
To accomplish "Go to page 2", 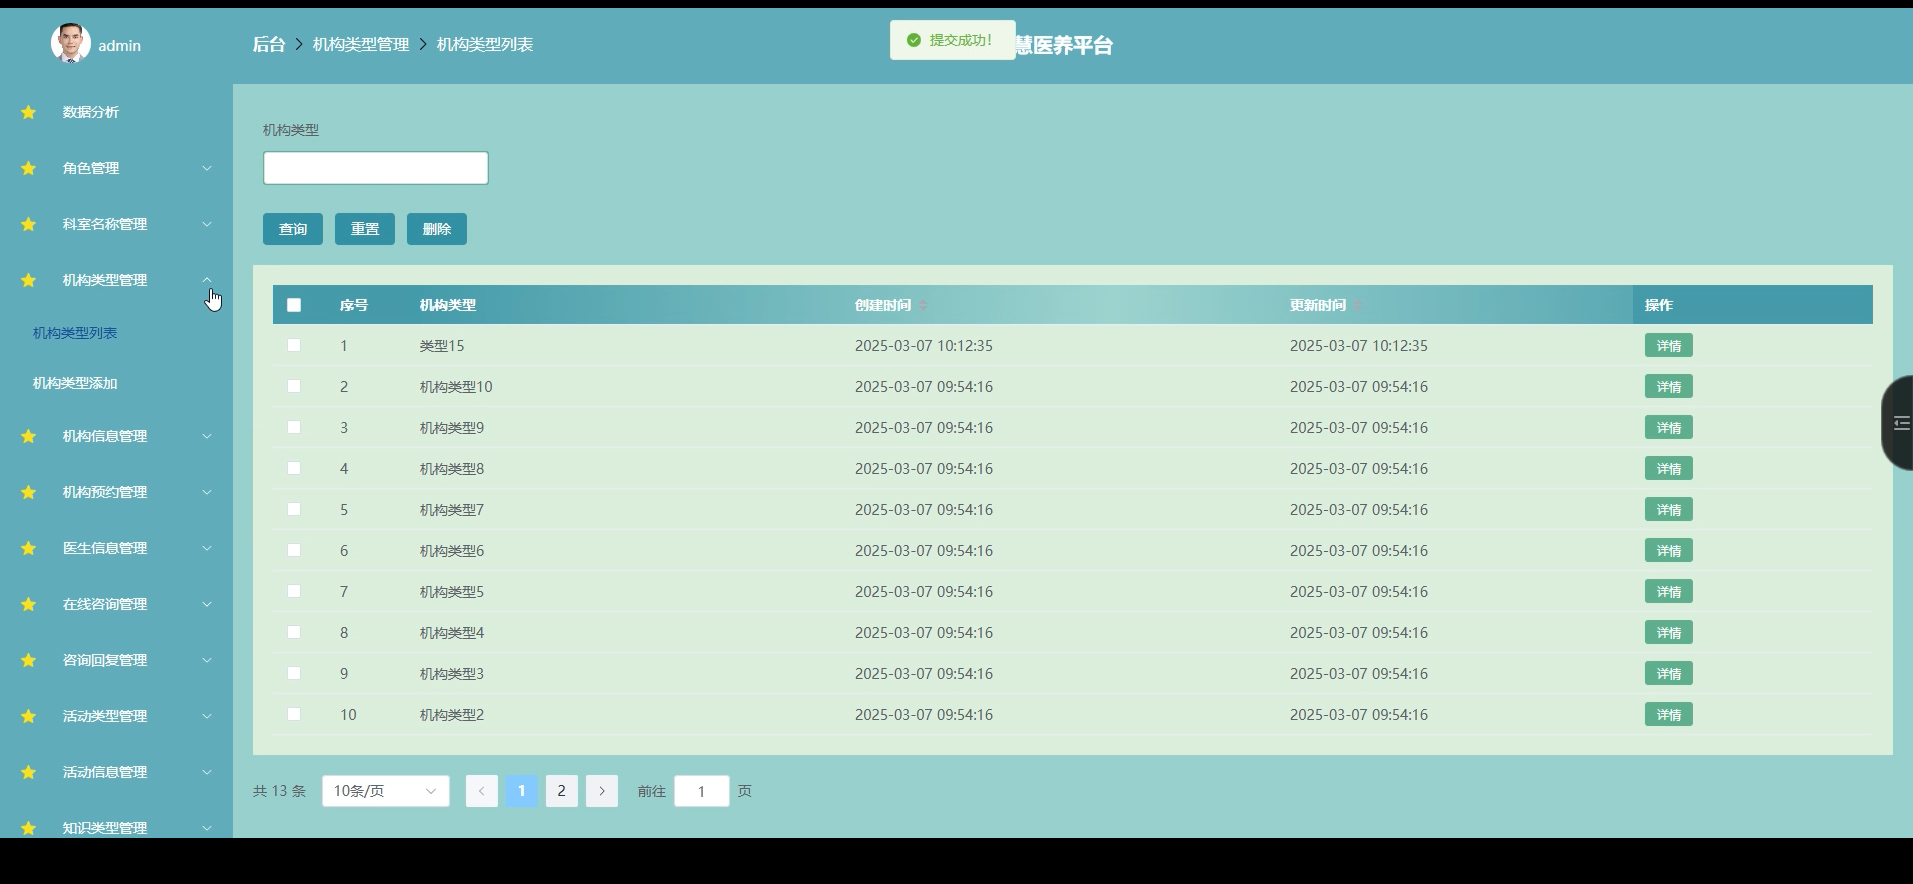I will (x=561, y=791).
